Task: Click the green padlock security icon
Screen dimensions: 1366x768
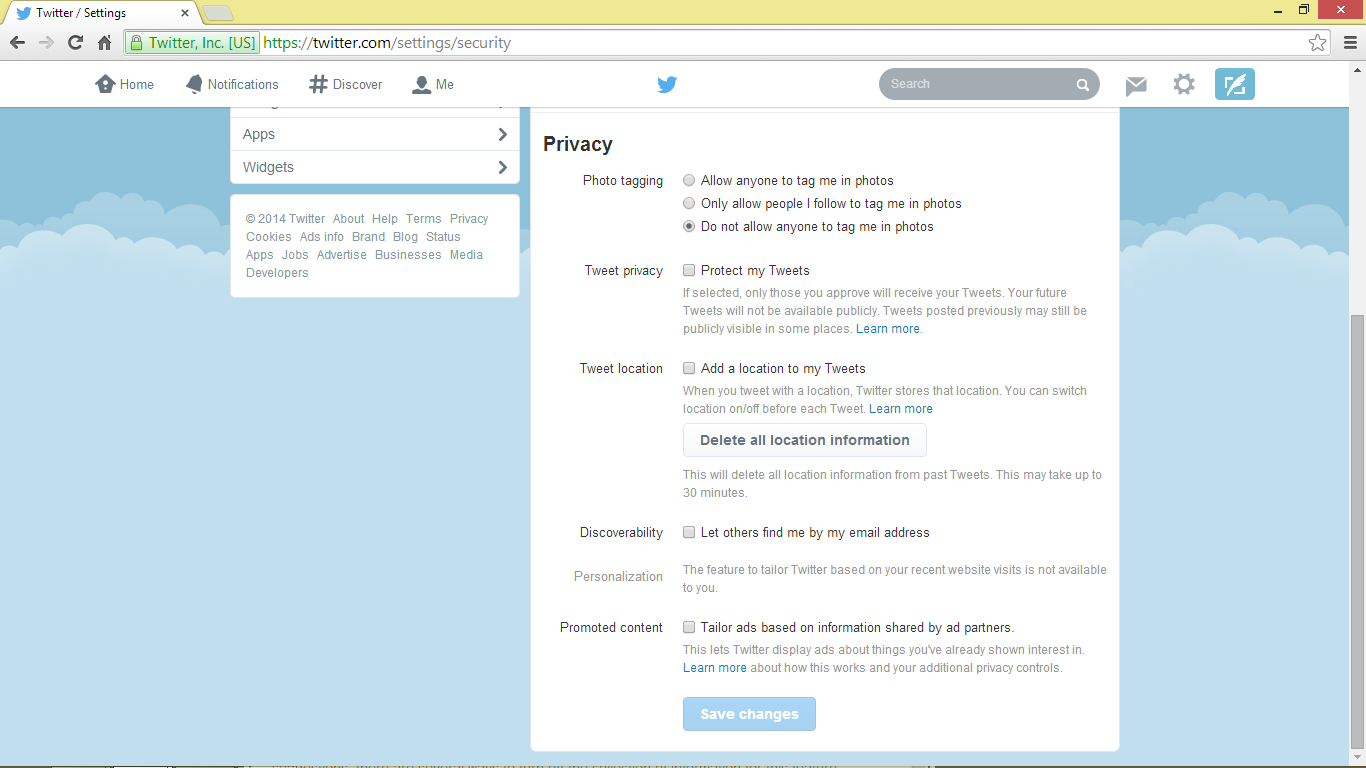Action: 136,43
